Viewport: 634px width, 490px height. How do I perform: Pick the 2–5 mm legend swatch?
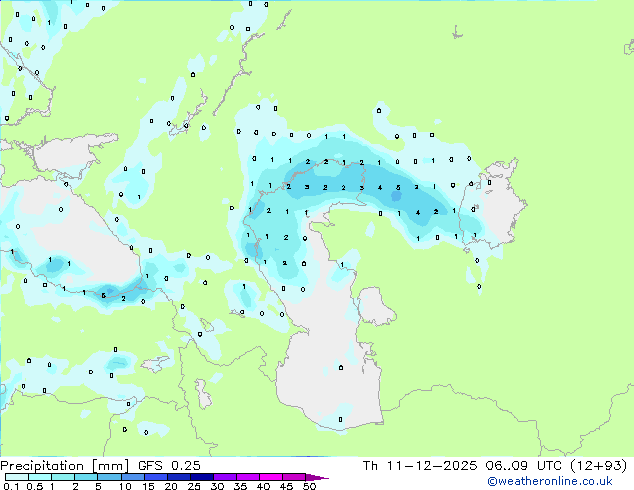tap(86, 477)
